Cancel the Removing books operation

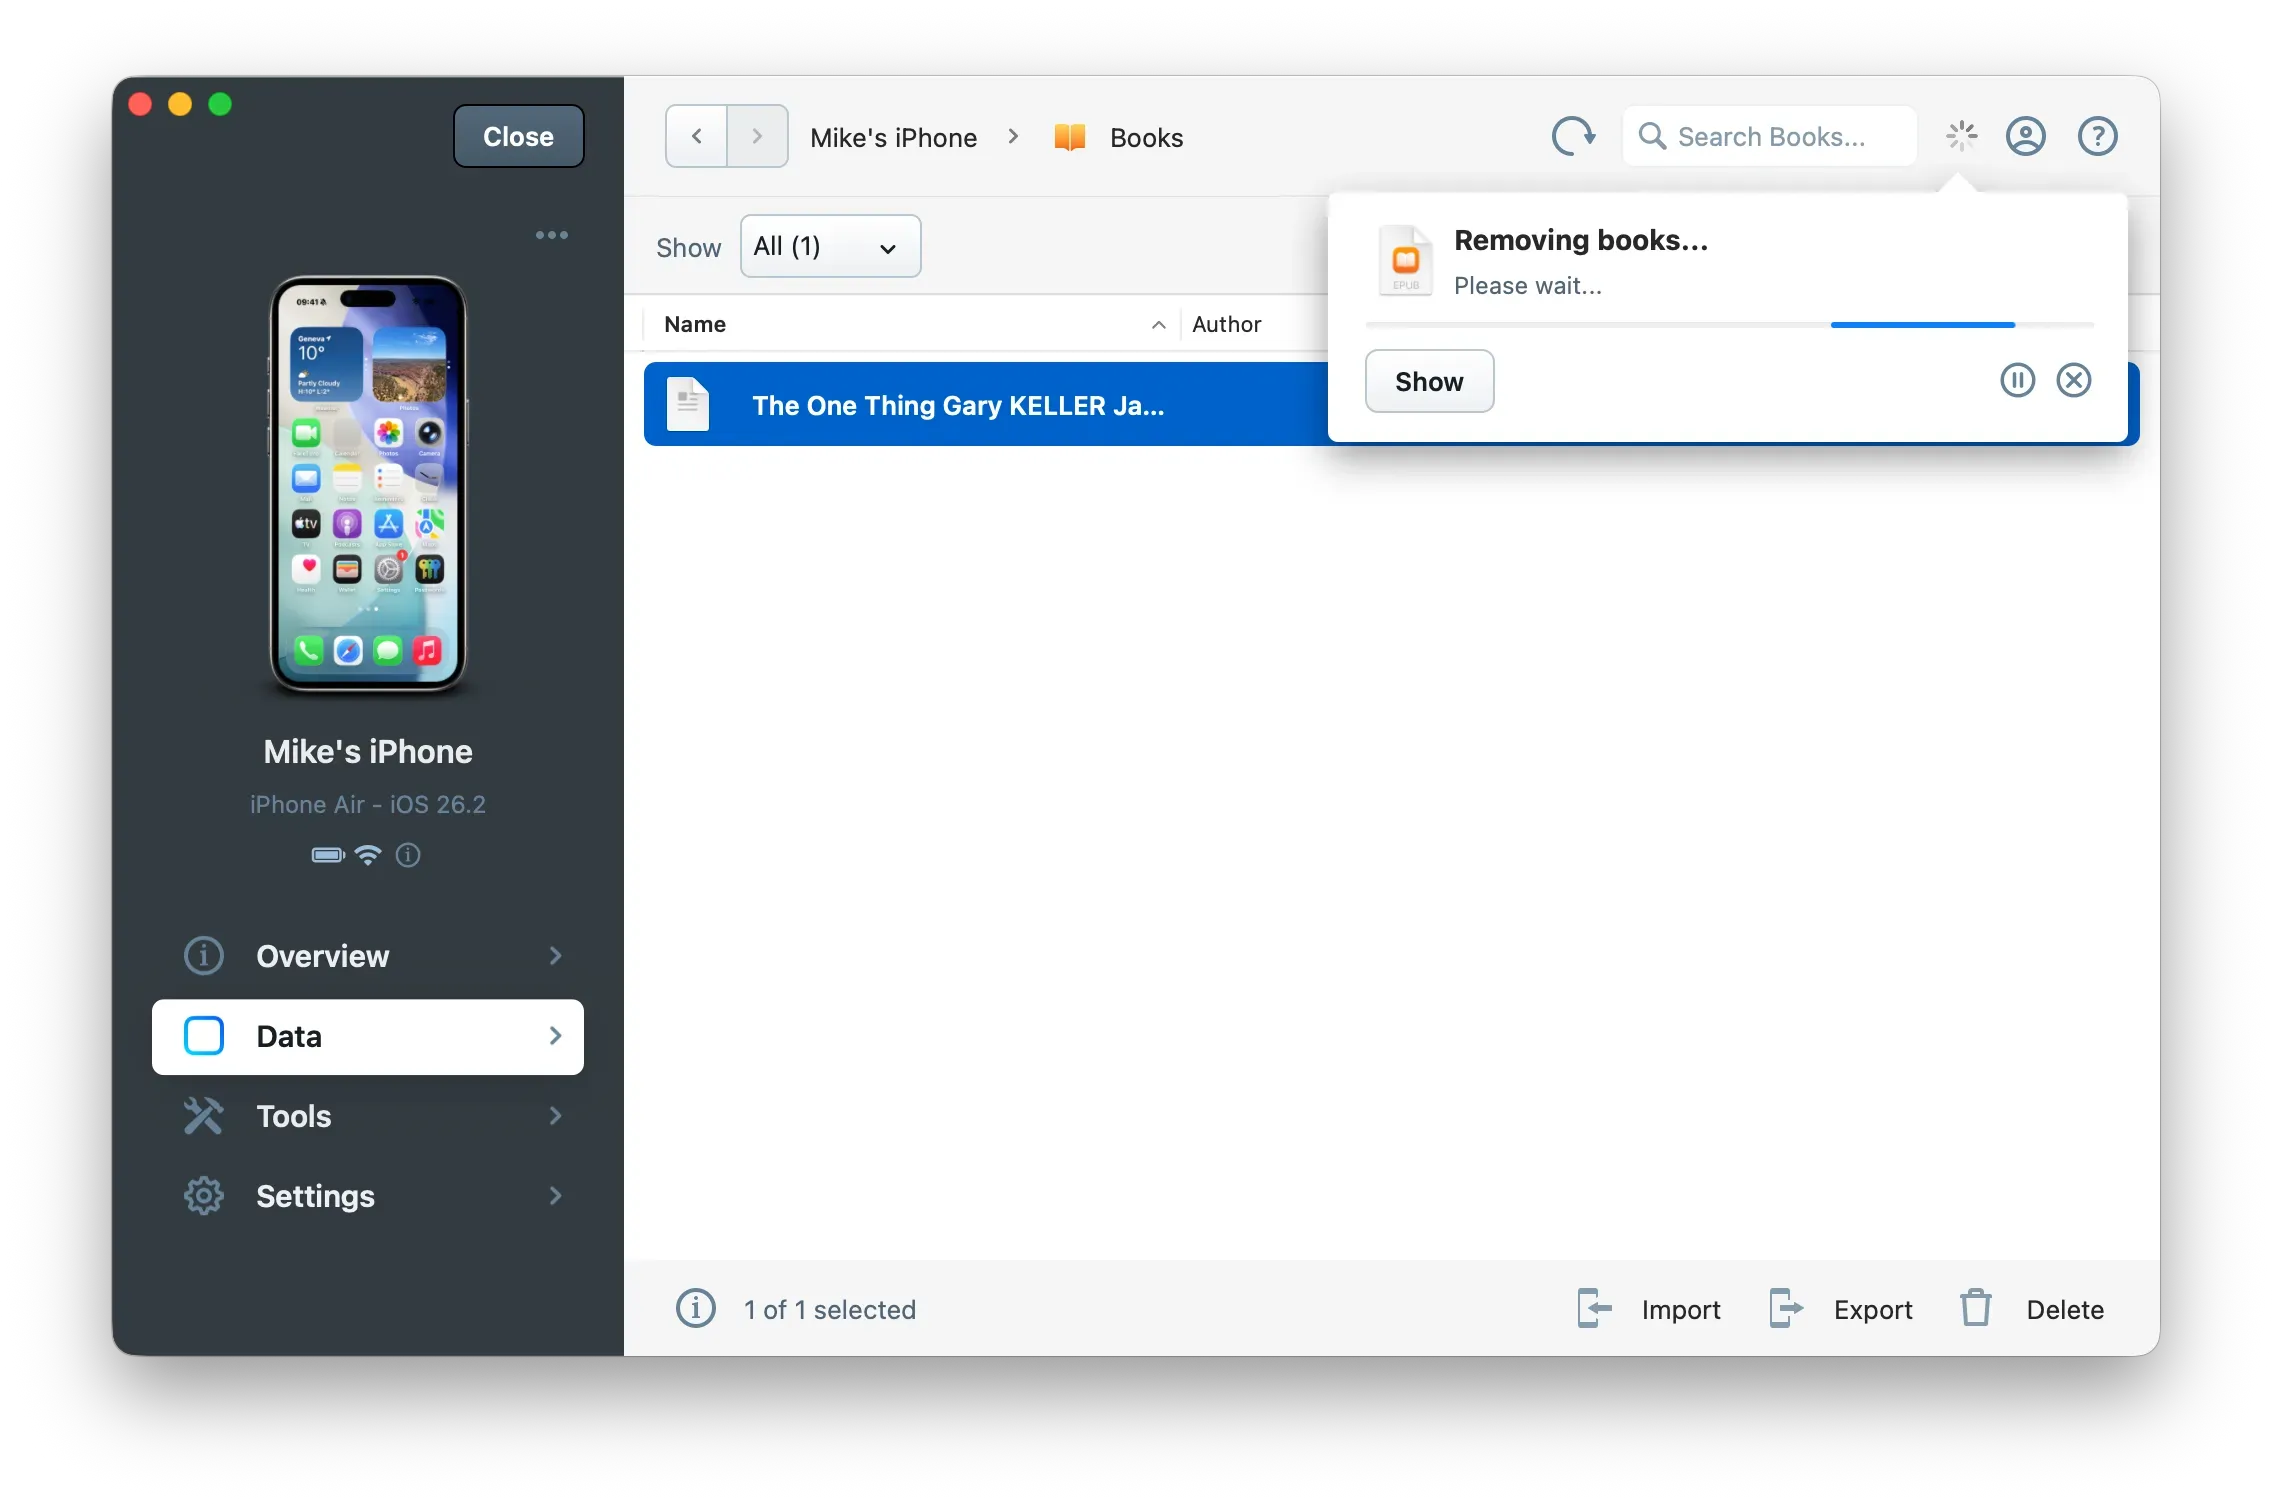(2073, 380)
